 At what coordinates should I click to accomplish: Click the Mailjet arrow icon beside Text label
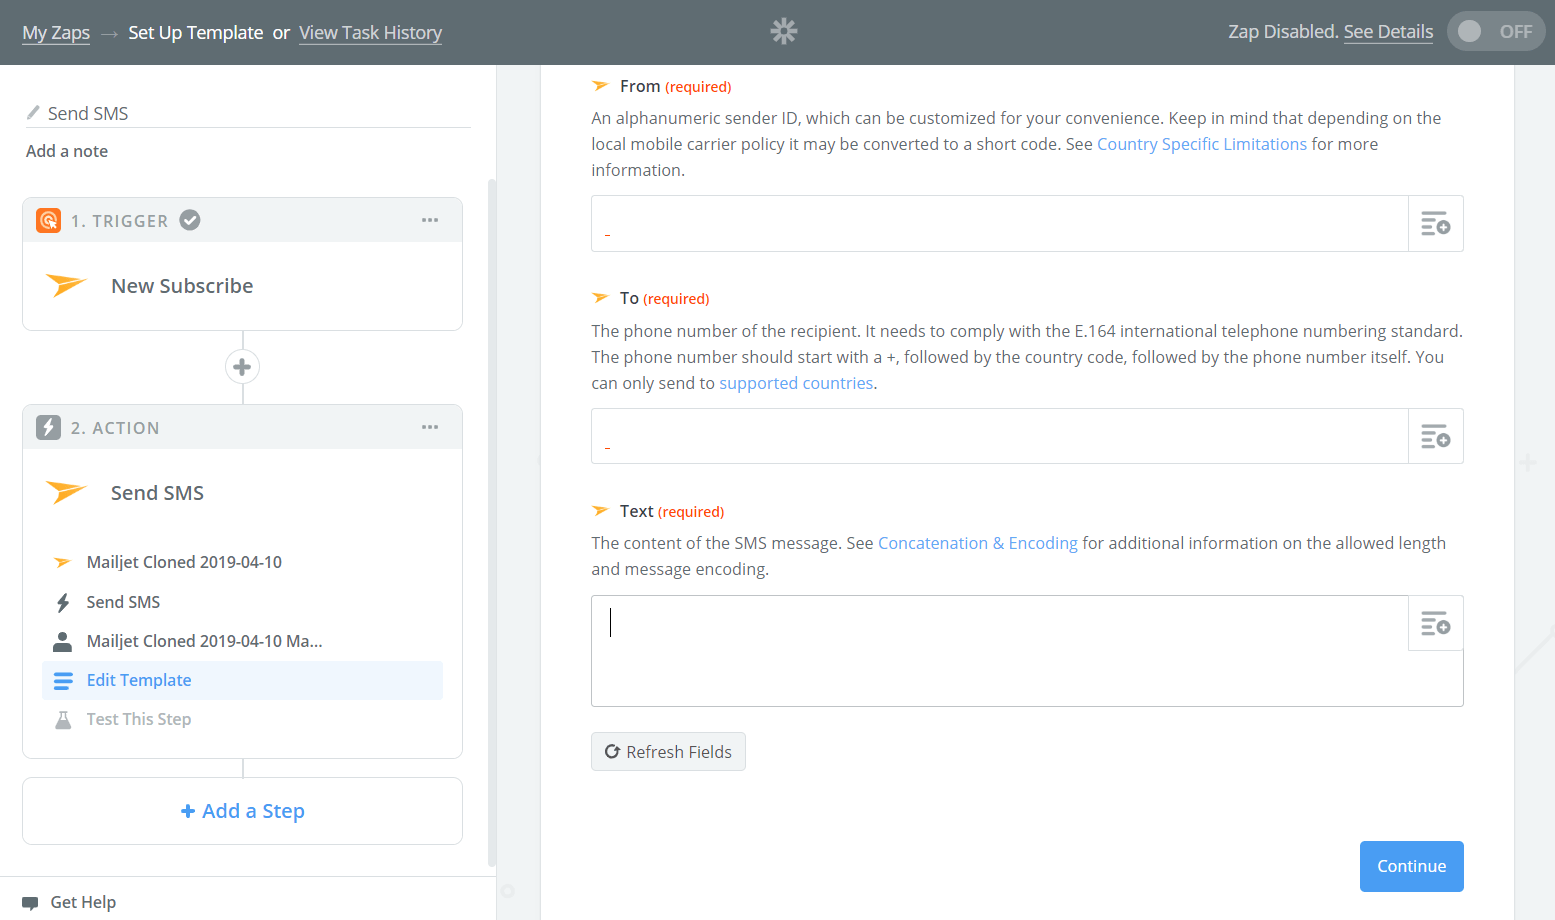600,511
